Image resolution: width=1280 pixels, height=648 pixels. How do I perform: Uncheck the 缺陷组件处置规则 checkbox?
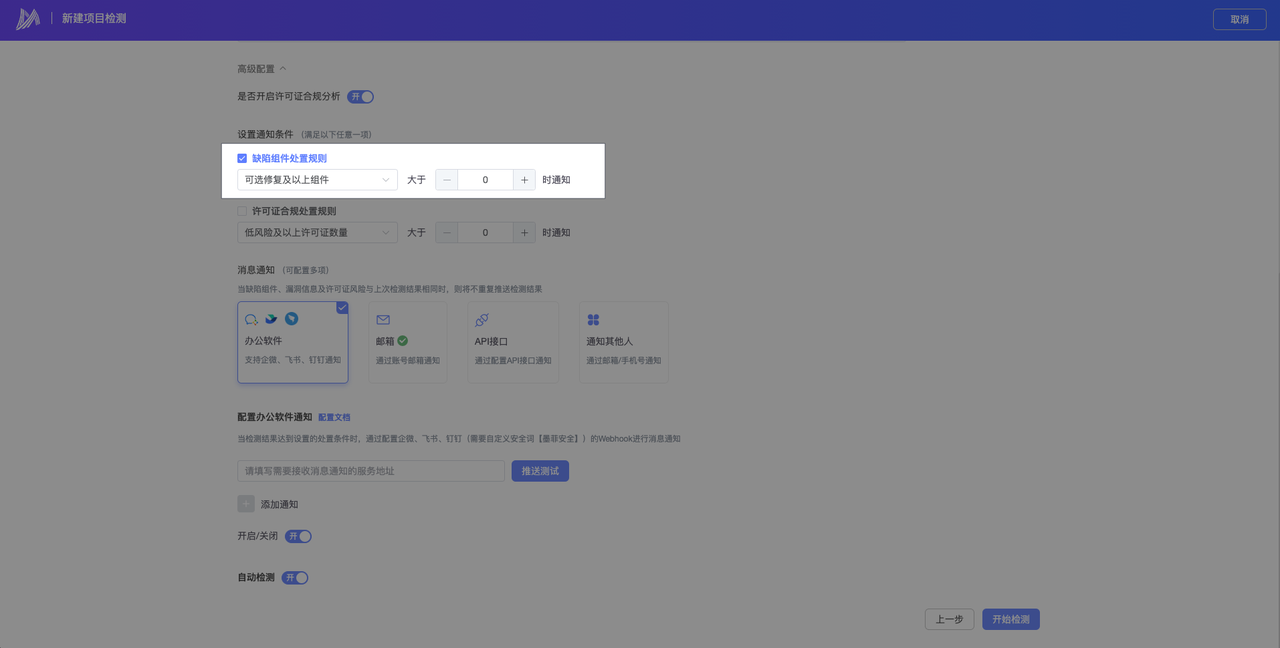pos(242,158)
